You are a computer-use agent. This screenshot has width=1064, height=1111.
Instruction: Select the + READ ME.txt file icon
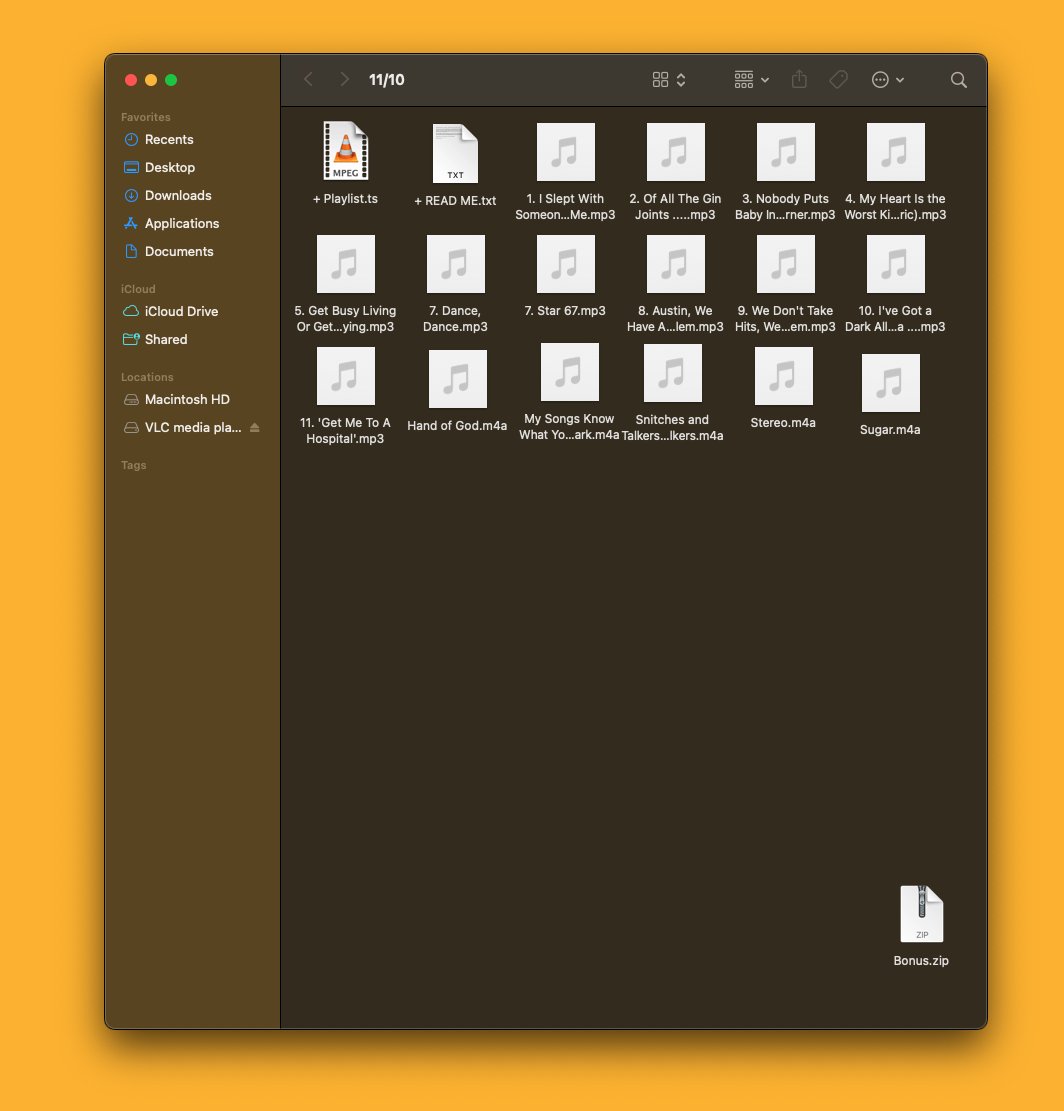coord(455,153)
